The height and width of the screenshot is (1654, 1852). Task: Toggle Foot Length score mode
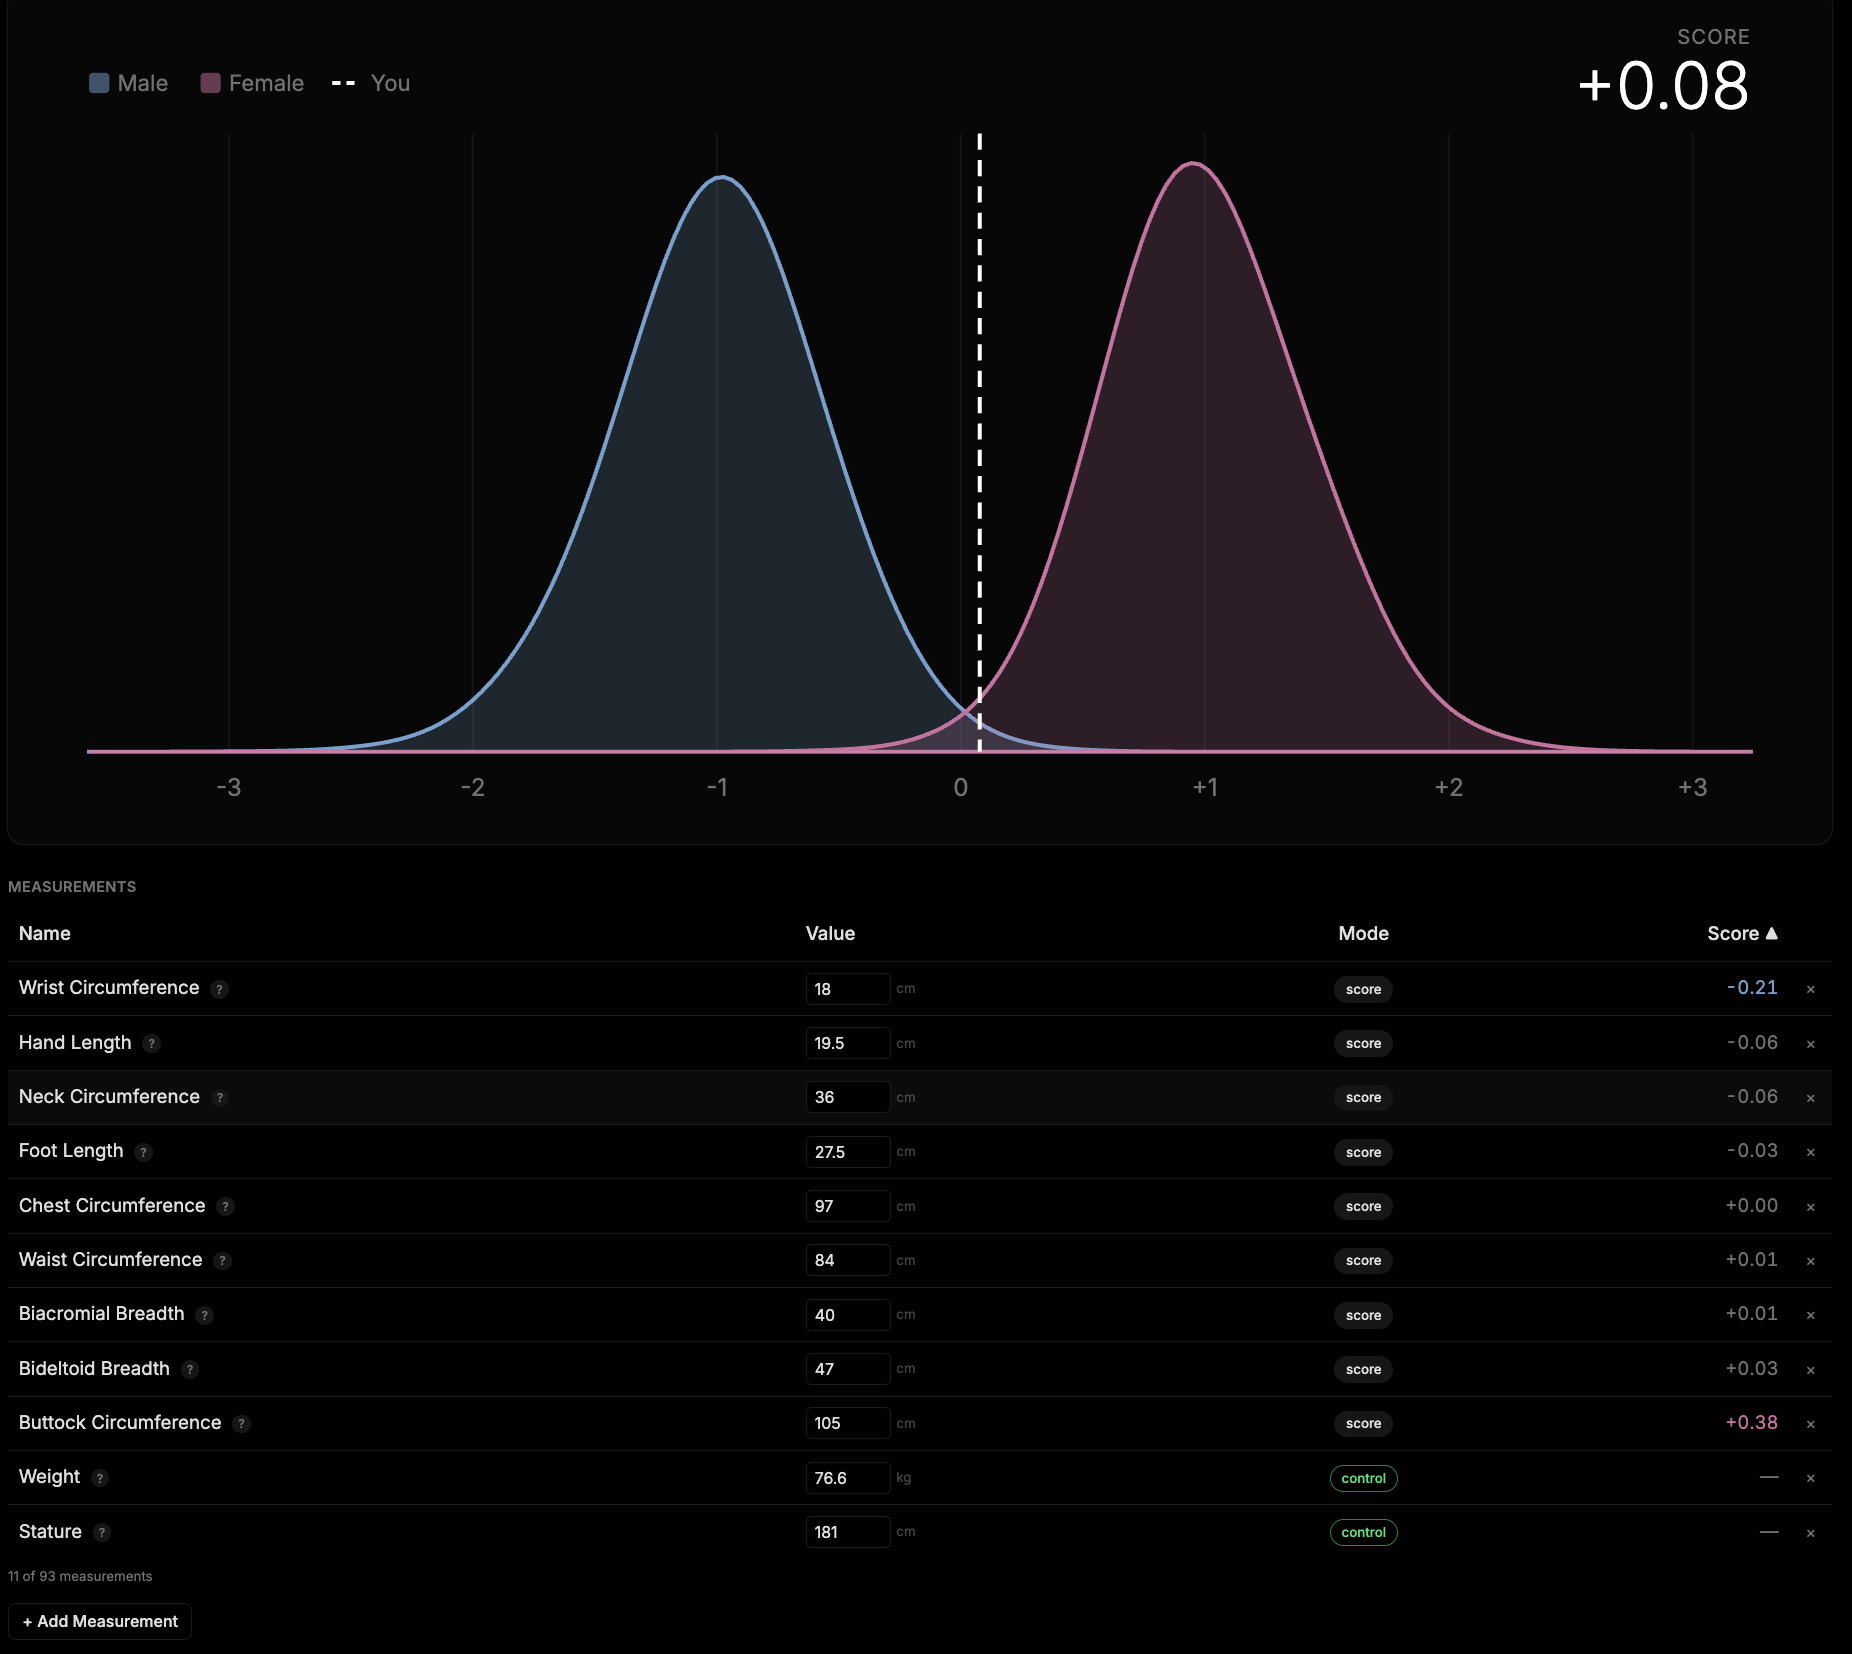click(1363, 1152)
